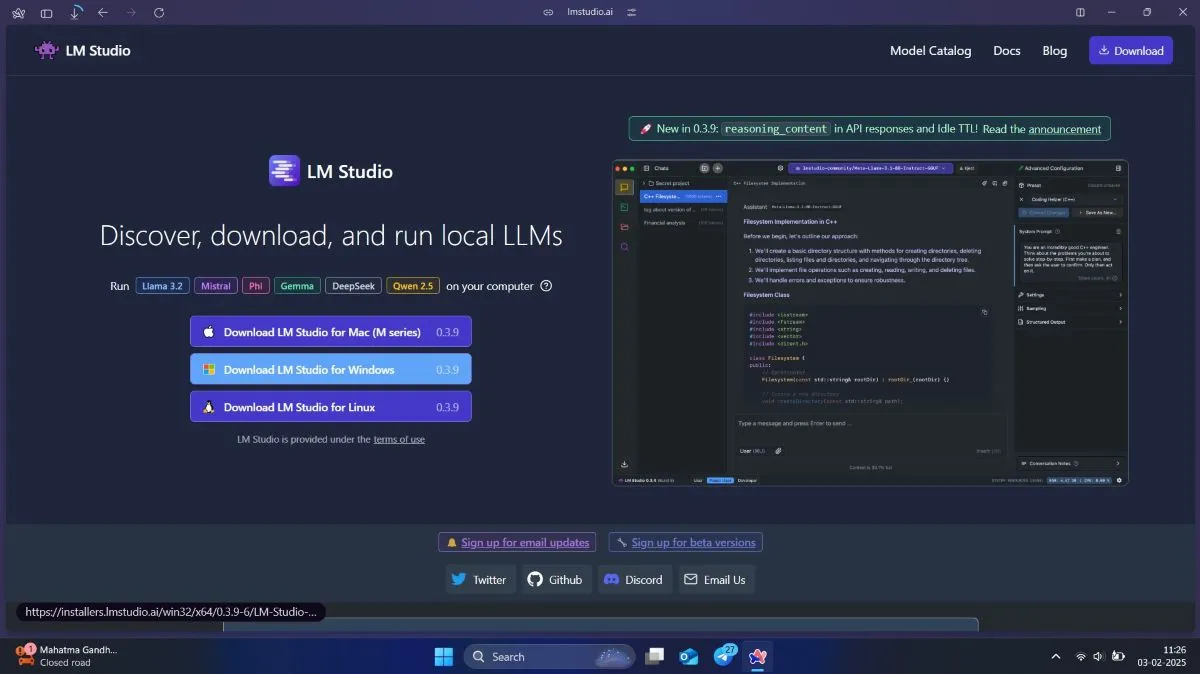Image resolution: width=1200 pixels, height=674 pixels.
Task: Click the Qwen 2.5 model tag
Action: (x=413, y=286)
